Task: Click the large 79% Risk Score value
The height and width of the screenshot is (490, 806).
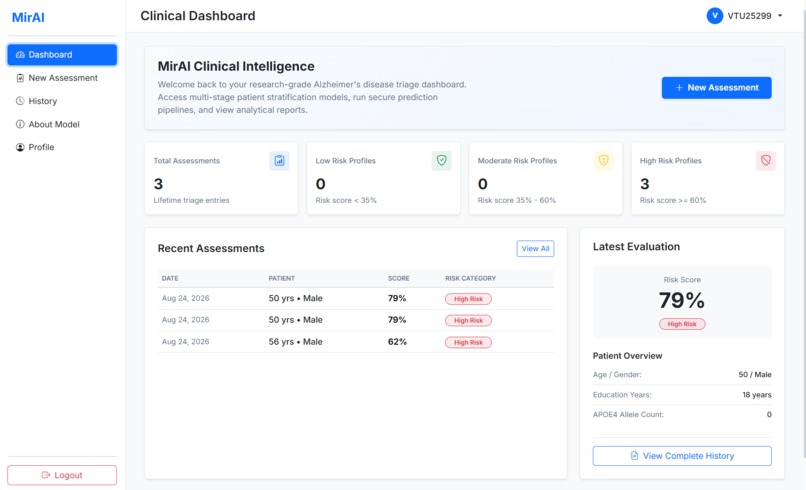Action: click(x=682, y=300)
